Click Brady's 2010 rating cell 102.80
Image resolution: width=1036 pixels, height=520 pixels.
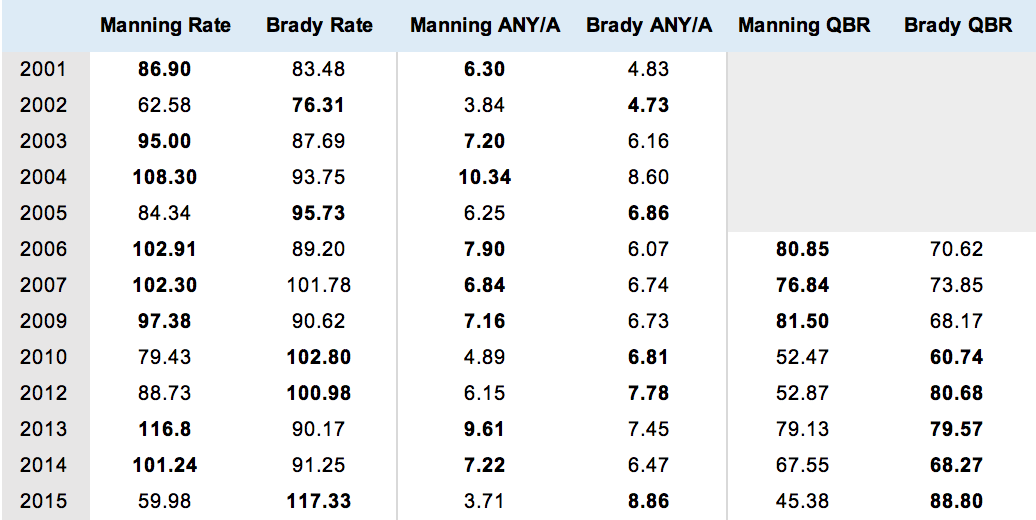(x=319, y=357)
